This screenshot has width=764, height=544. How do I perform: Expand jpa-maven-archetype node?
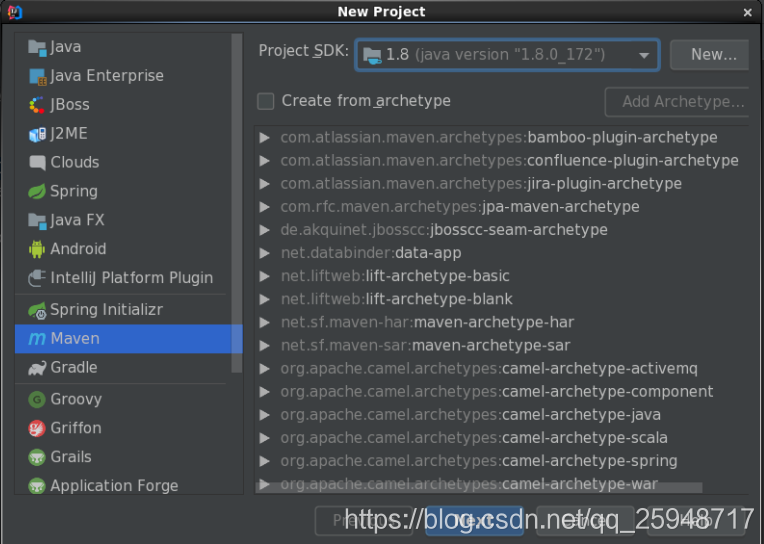coord(265,207)
